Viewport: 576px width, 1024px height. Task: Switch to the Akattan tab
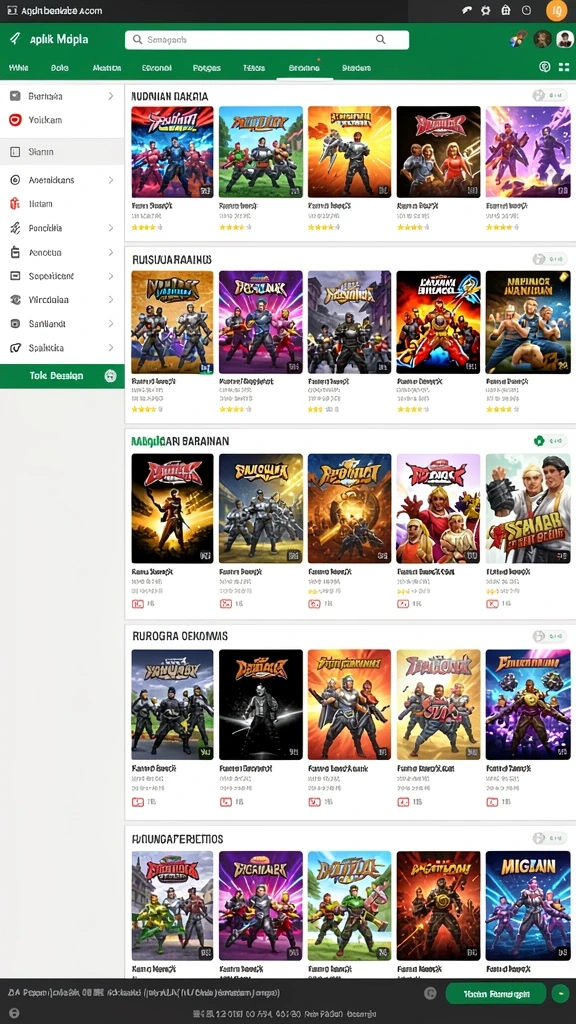[x=106, y=67]
